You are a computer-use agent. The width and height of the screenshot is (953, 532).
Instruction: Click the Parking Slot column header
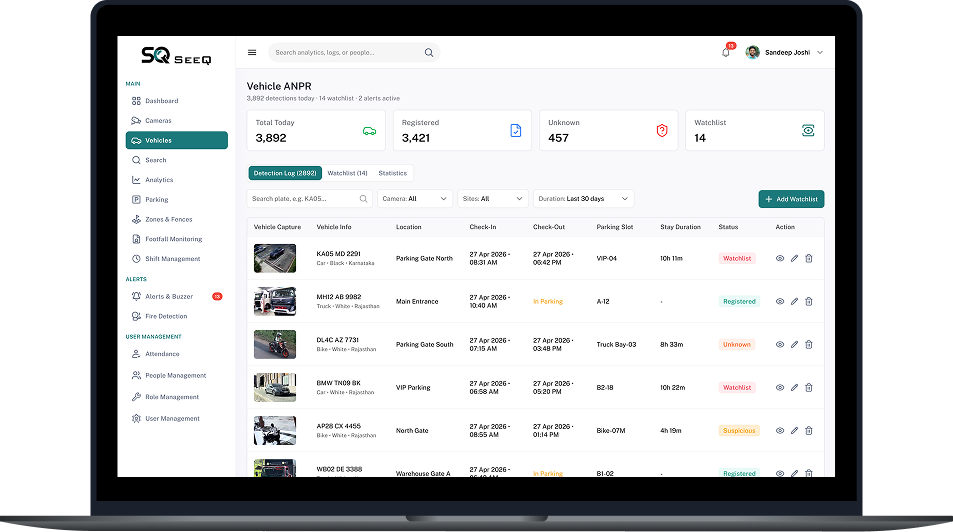pyautogui.click(x=614, y=227)
